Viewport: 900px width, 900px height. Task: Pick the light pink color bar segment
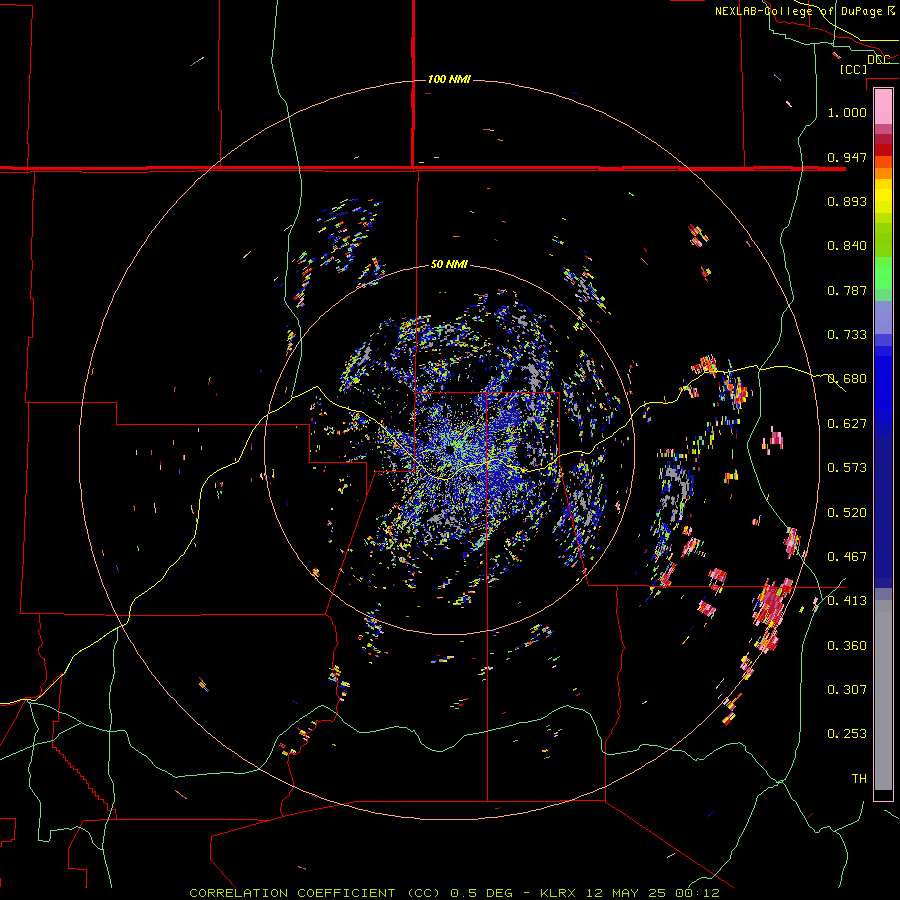883,107
